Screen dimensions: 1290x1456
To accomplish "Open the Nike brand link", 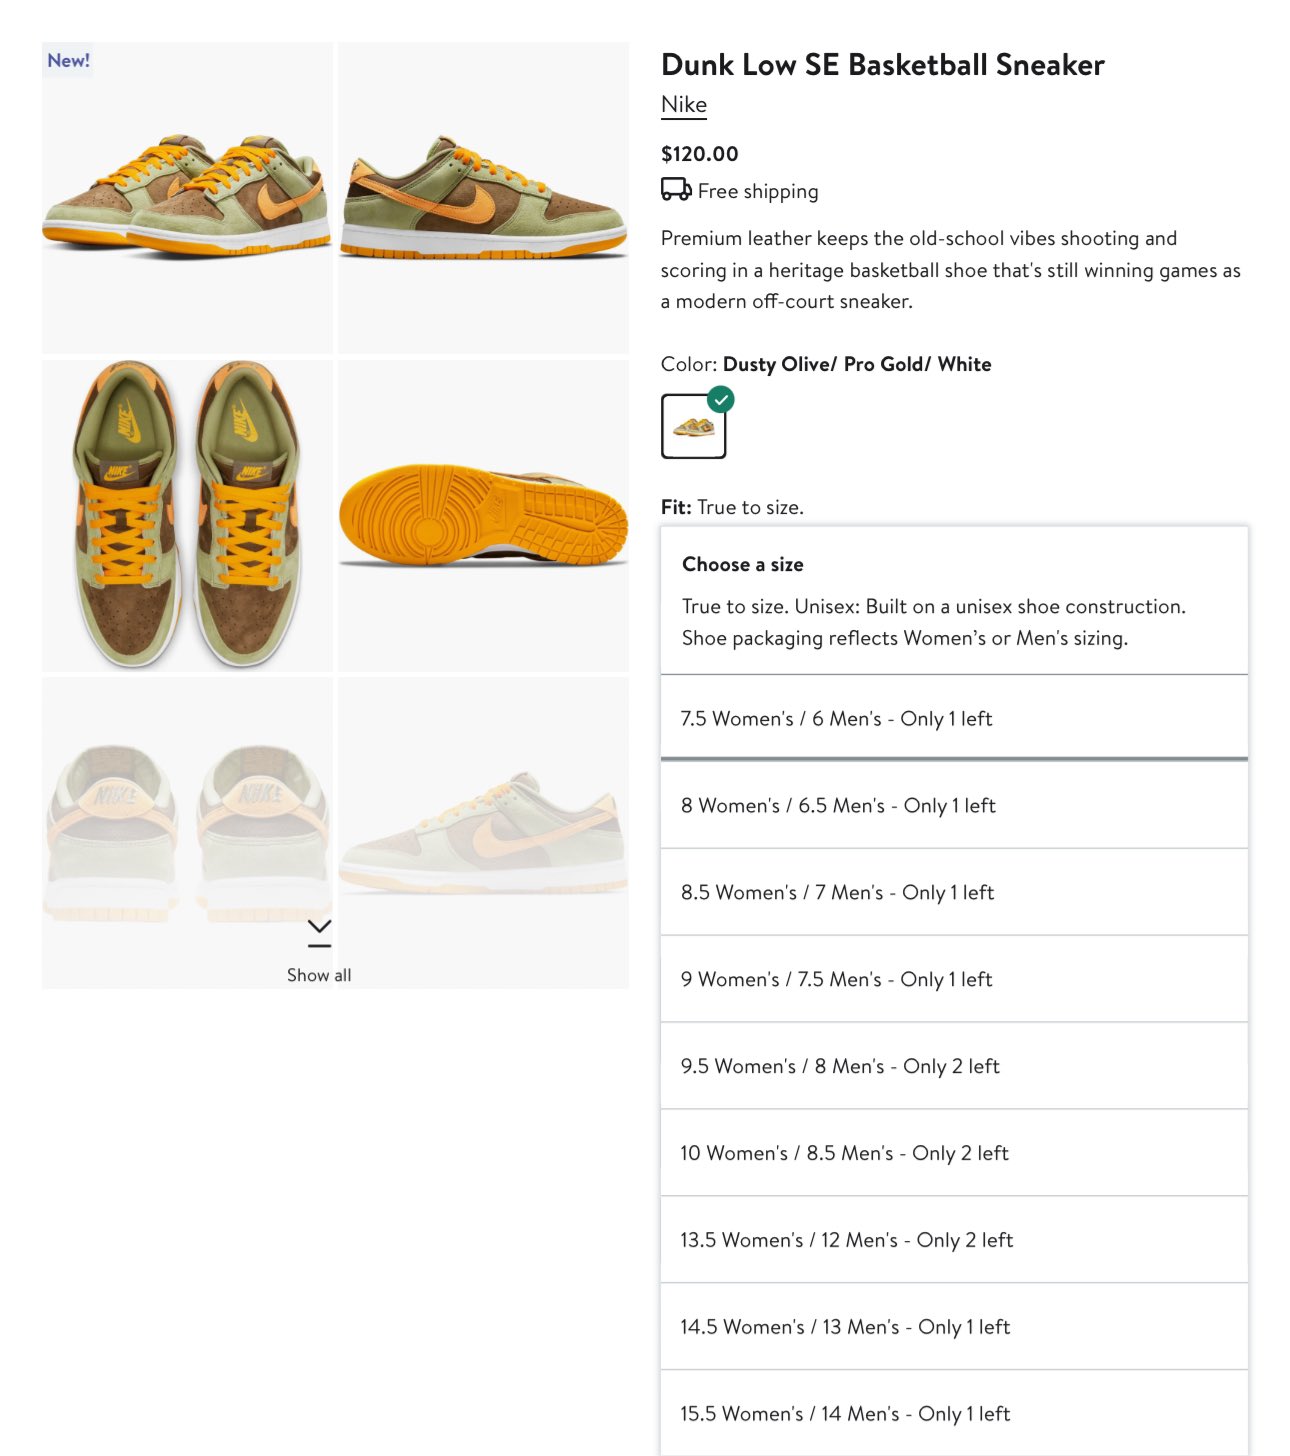I will tap(684, 105).
